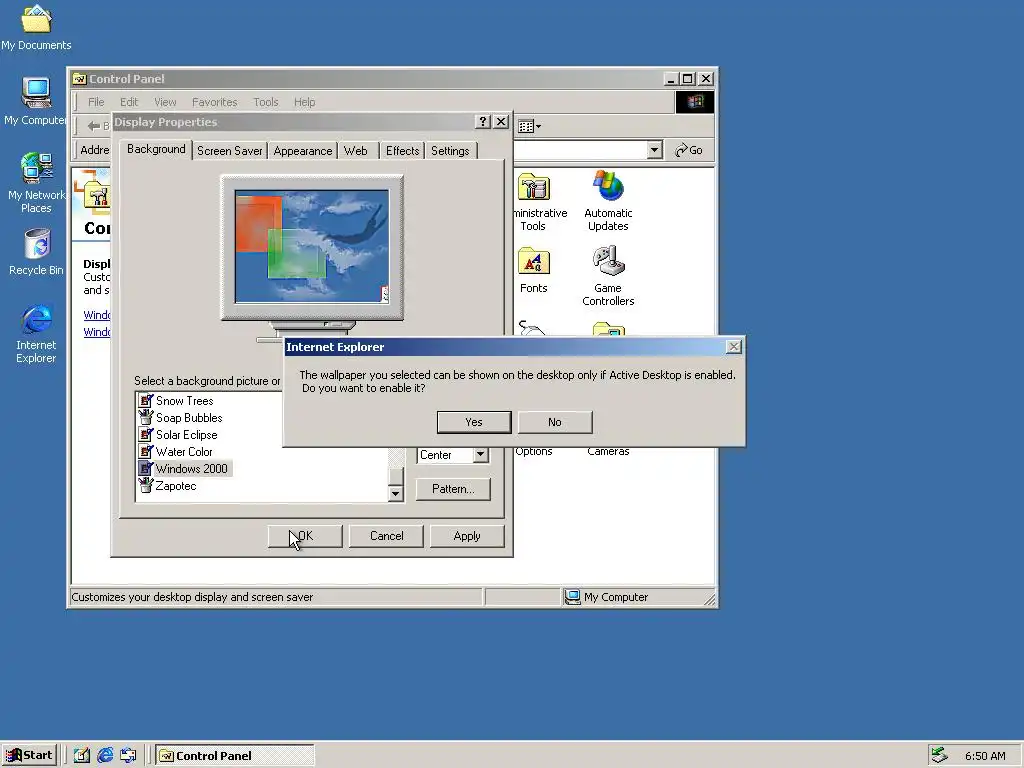This screenshot has height=768, width=1024.
Task: Close the Internet Explorer dialog
Action: coord(733,347)
